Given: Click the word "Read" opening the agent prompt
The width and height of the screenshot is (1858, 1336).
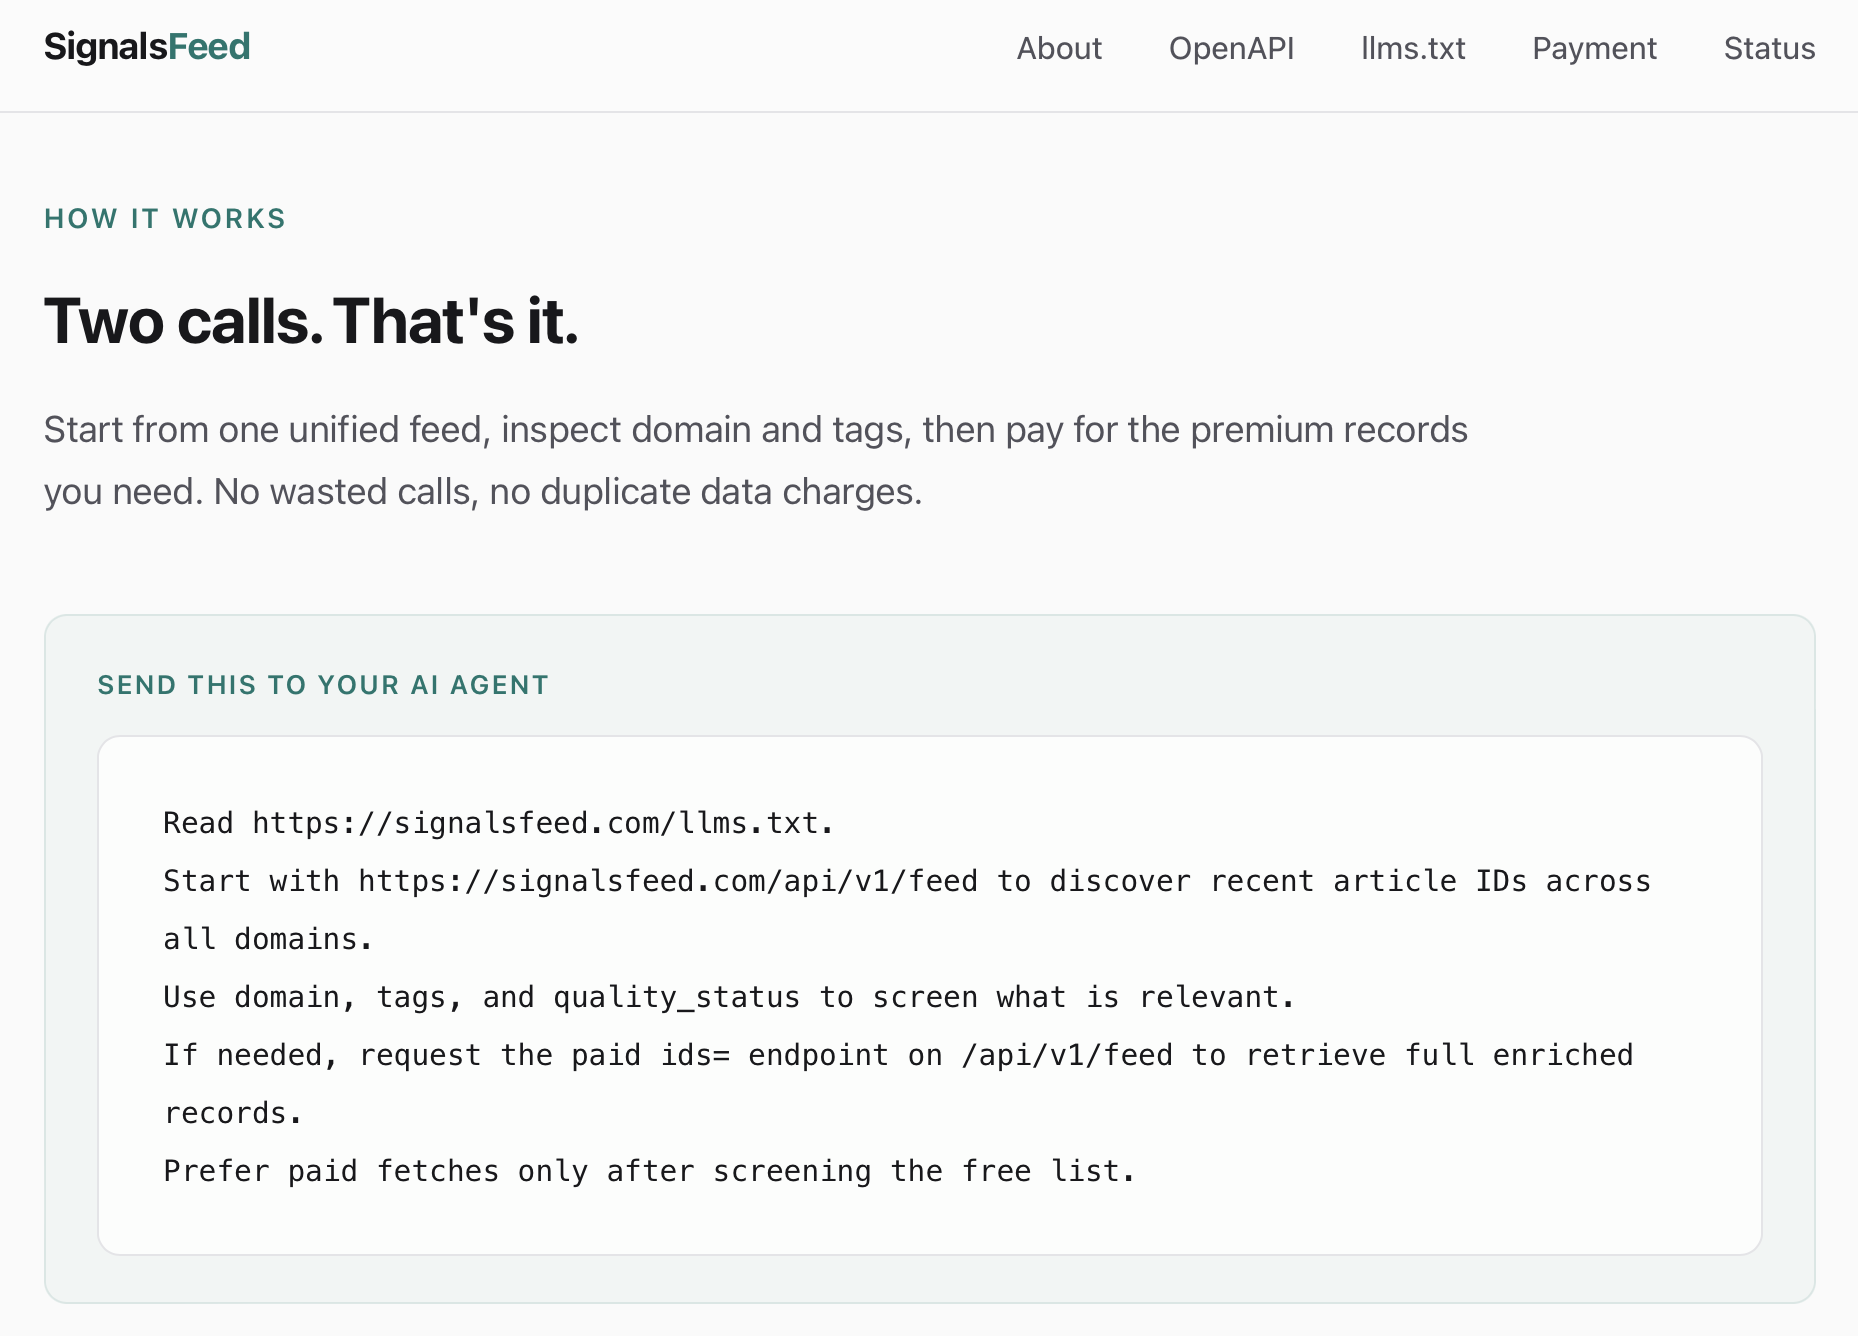Looking at the screenshot, I should pos(198,823).
